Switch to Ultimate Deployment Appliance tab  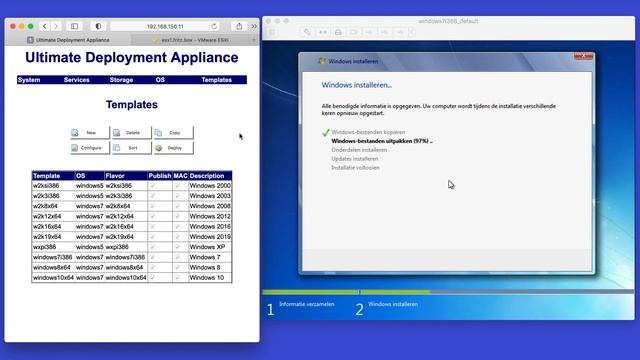(x=68, y=40)
